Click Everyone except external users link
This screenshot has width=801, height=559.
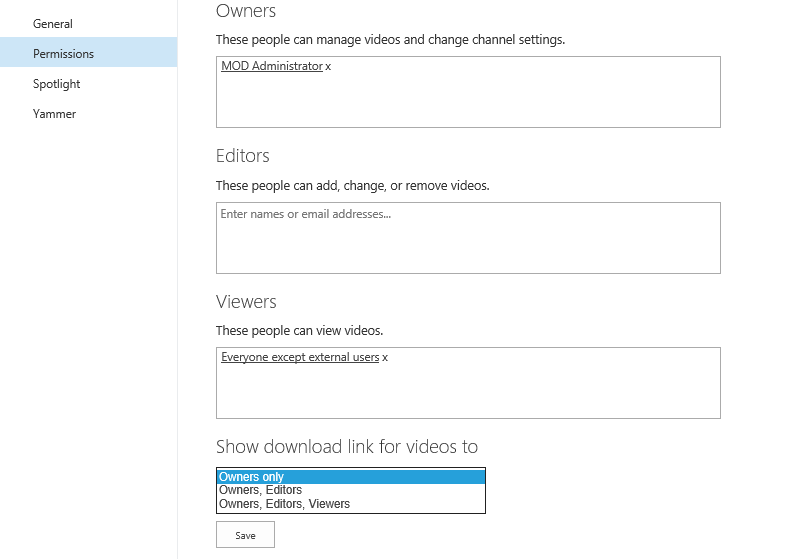coord(300,357)
